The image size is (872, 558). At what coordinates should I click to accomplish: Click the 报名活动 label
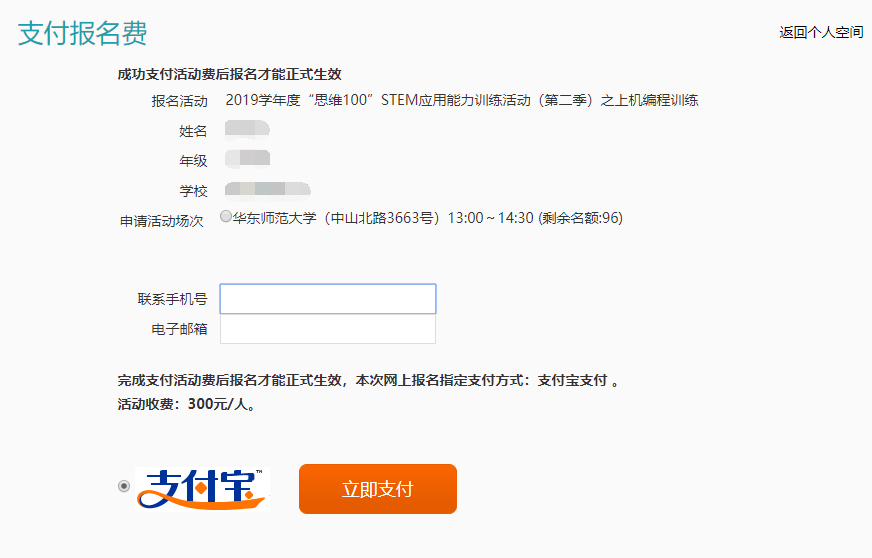(x=179, y=101)
